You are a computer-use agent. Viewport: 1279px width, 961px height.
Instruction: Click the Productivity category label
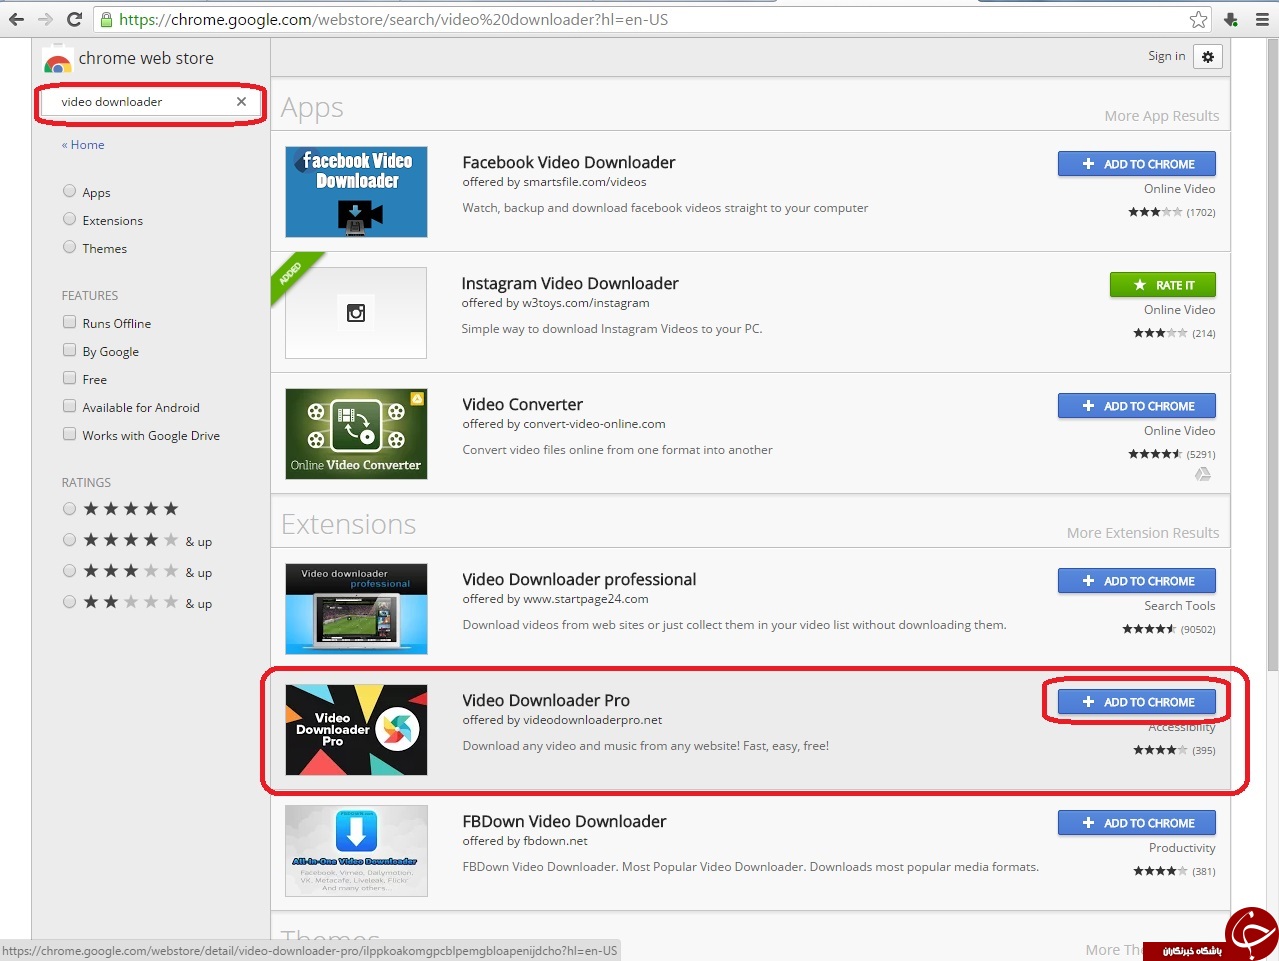[x=1182, y=848]
